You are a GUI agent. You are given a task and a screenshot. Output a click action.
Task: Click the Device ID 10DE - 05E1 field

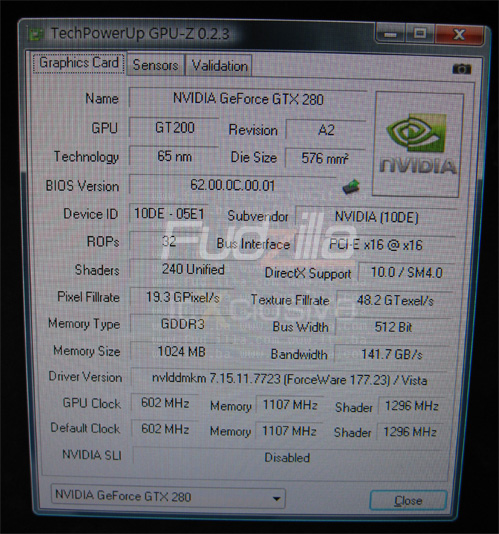(x=169, y=214)
